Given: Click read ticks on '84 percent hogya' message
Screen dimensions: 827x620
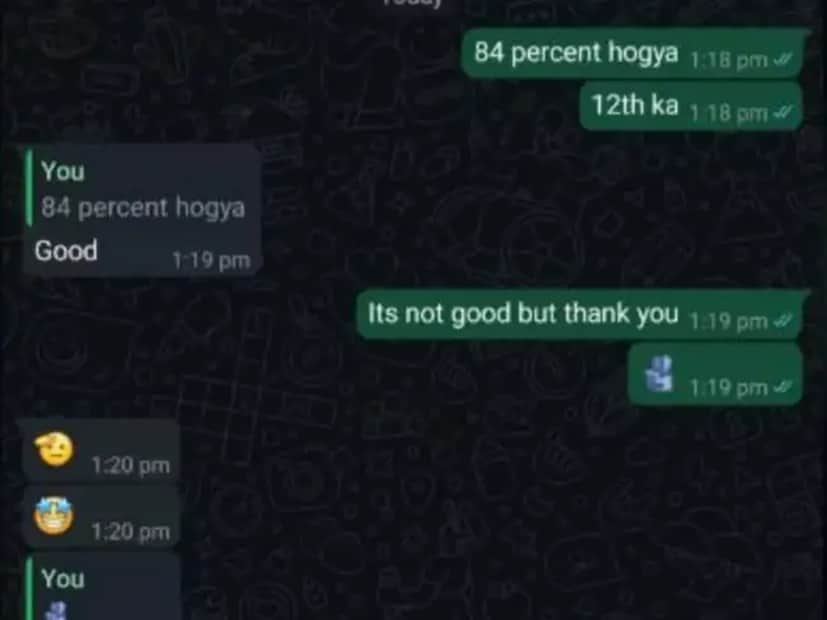Looking at the screenshot, I should pyautogui.click(x=782, y=60).
